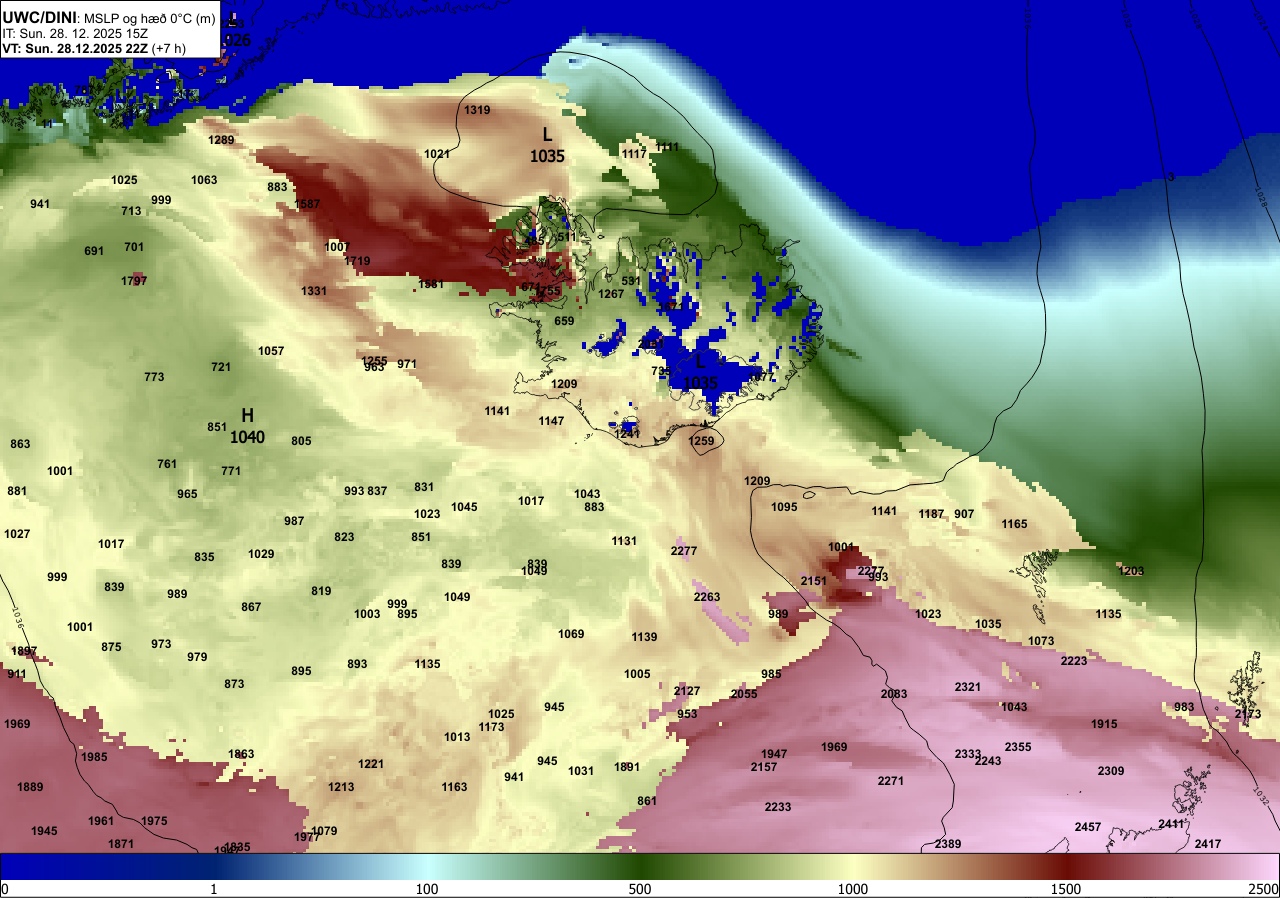
Task: Click the height value 691
Action: (94, 251)
